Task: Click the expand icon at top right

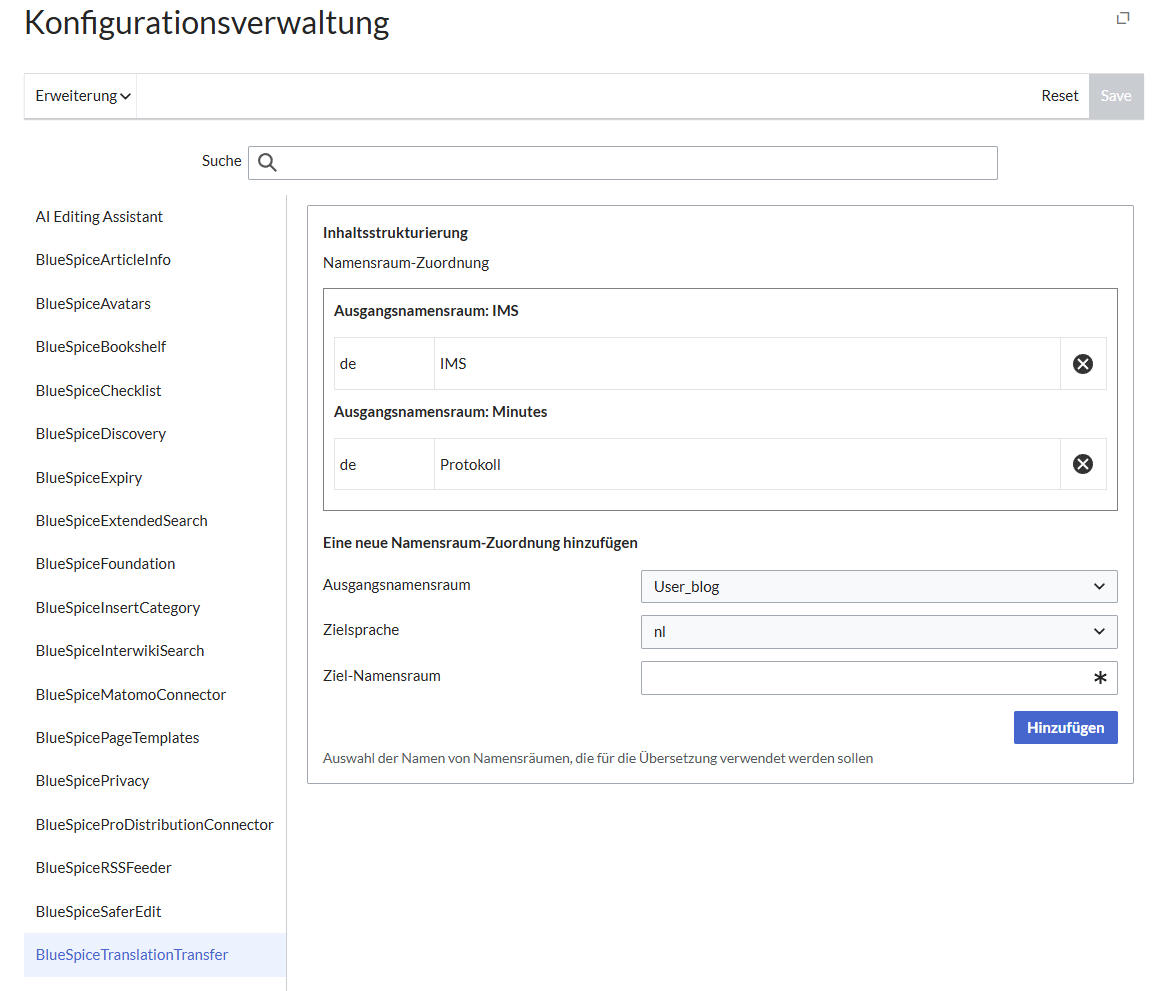Action: pyautogui.click(x=1123, y=18)
